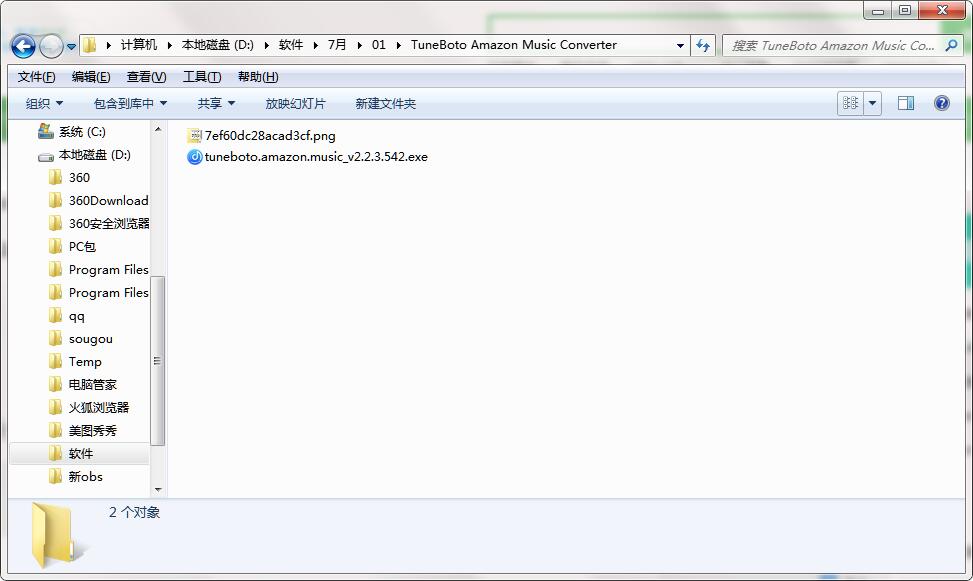Select the 新obs folder in sidebar

click(x=86, y=476)
